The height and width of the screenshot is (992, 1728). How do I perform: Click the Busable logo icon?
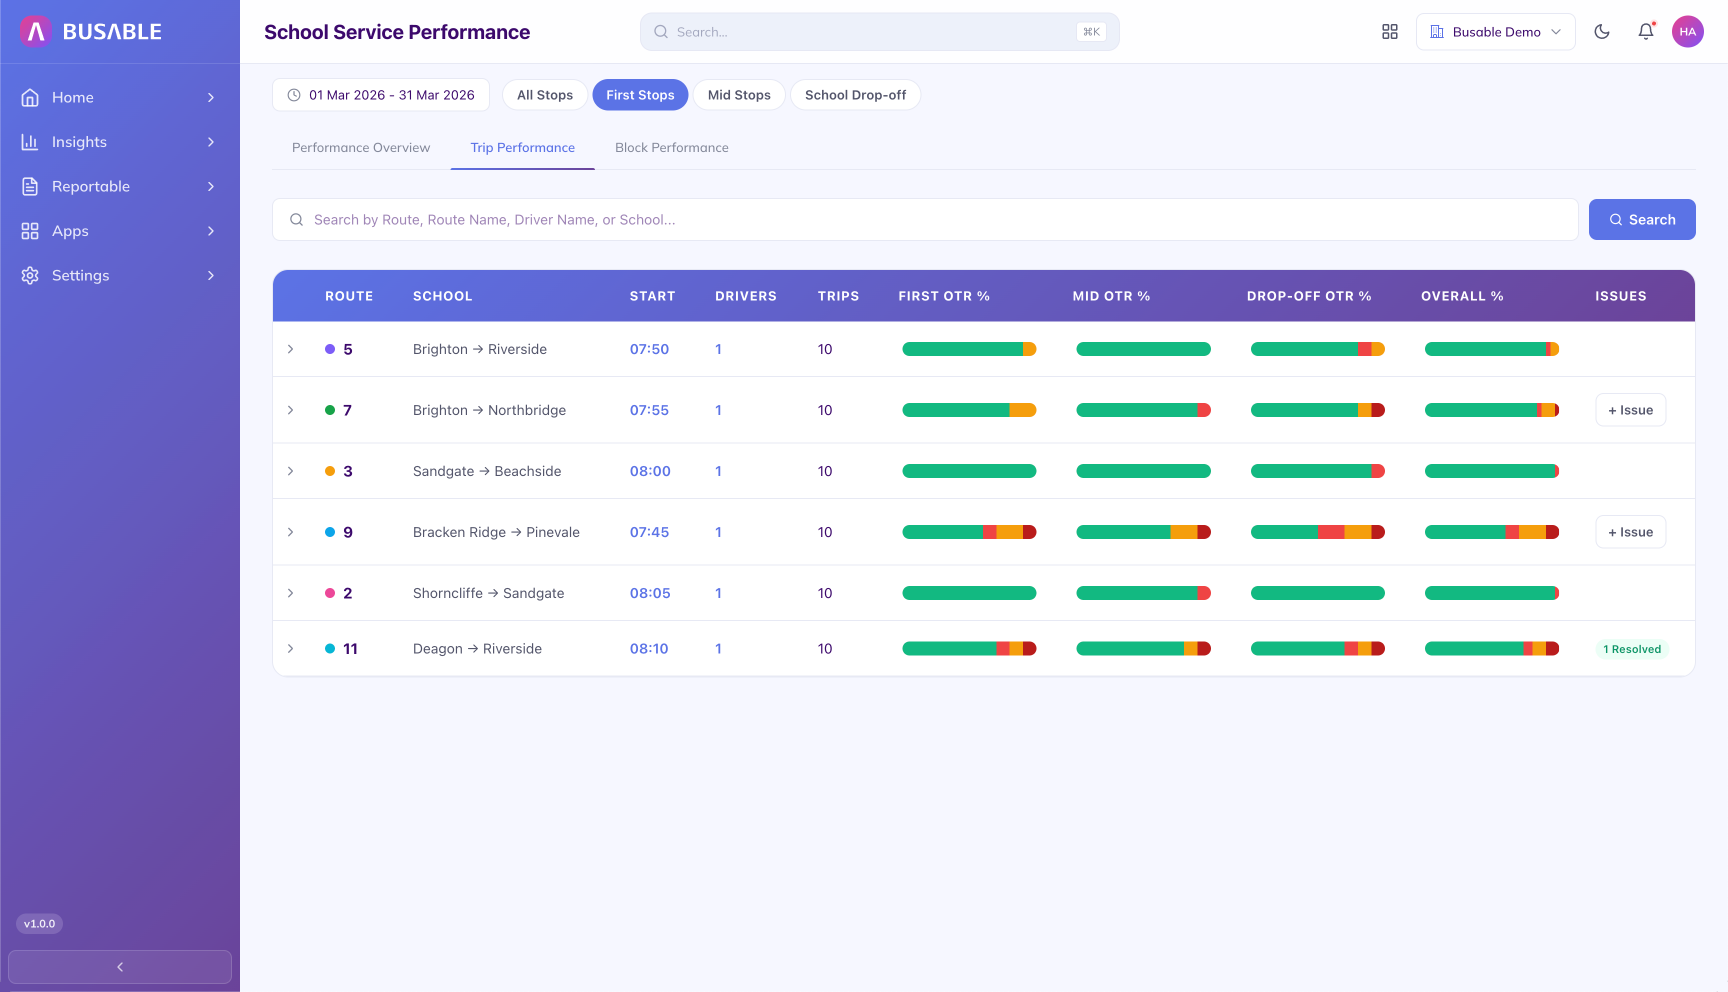[x=35, y=32]
